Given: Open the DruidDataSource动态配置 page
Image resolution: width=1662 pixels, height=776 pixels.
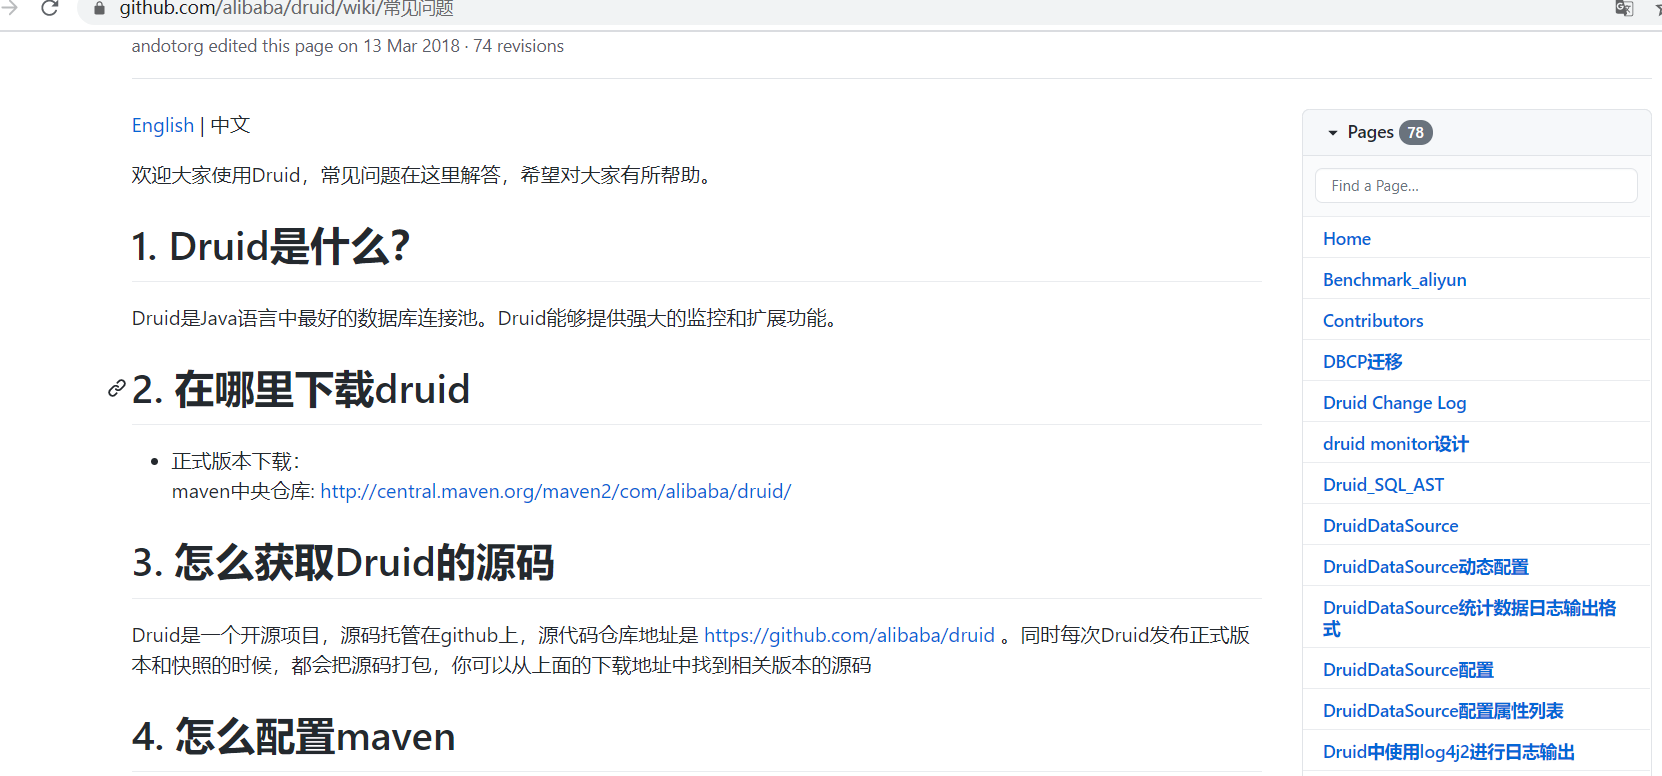Looking at the screenshot, I should click(x=1425, y=567).
